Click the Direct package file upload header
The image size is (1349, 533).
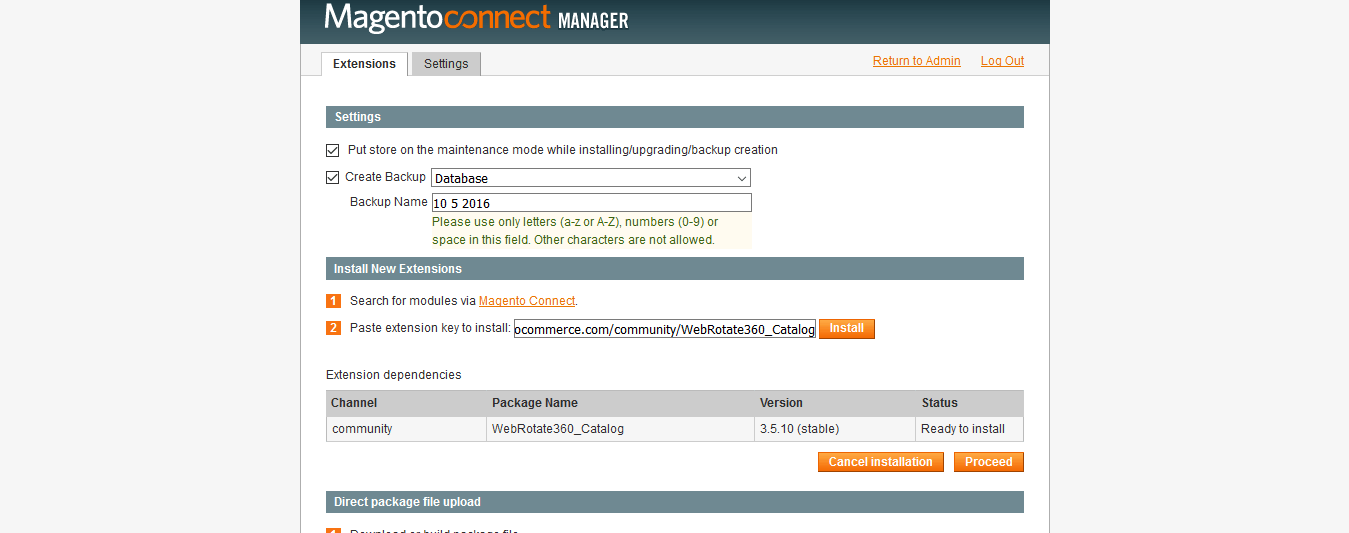pos(675,502)
